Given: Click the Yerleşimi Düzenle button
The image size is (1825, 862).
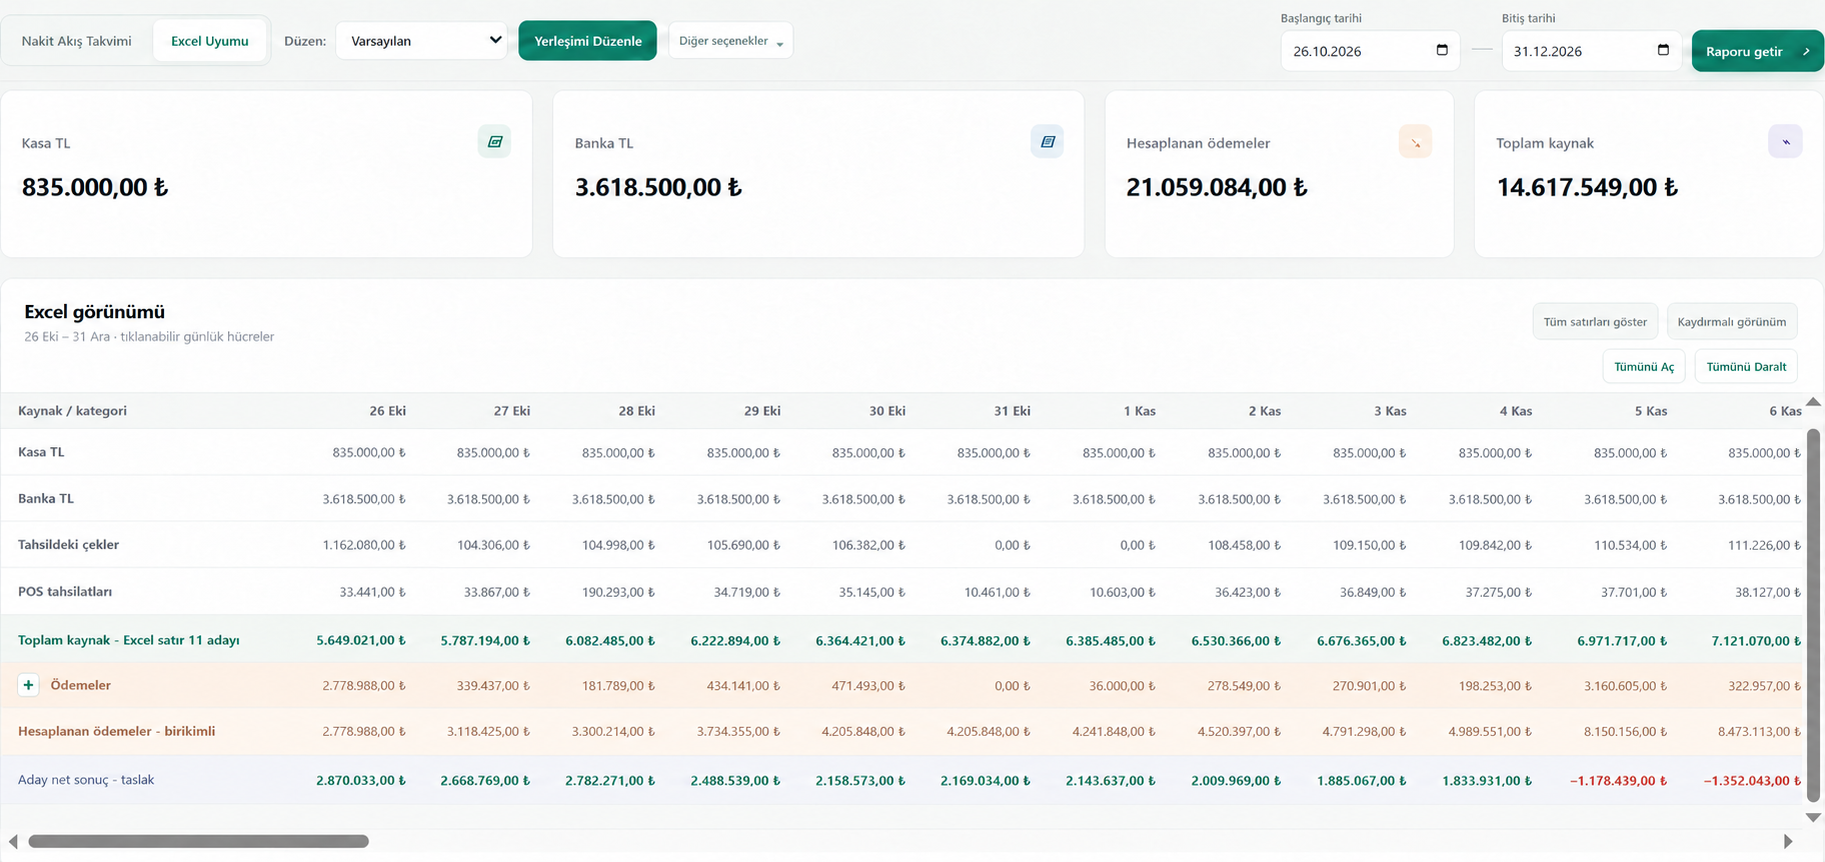Looking at the screenshot, I should [588, 41].
